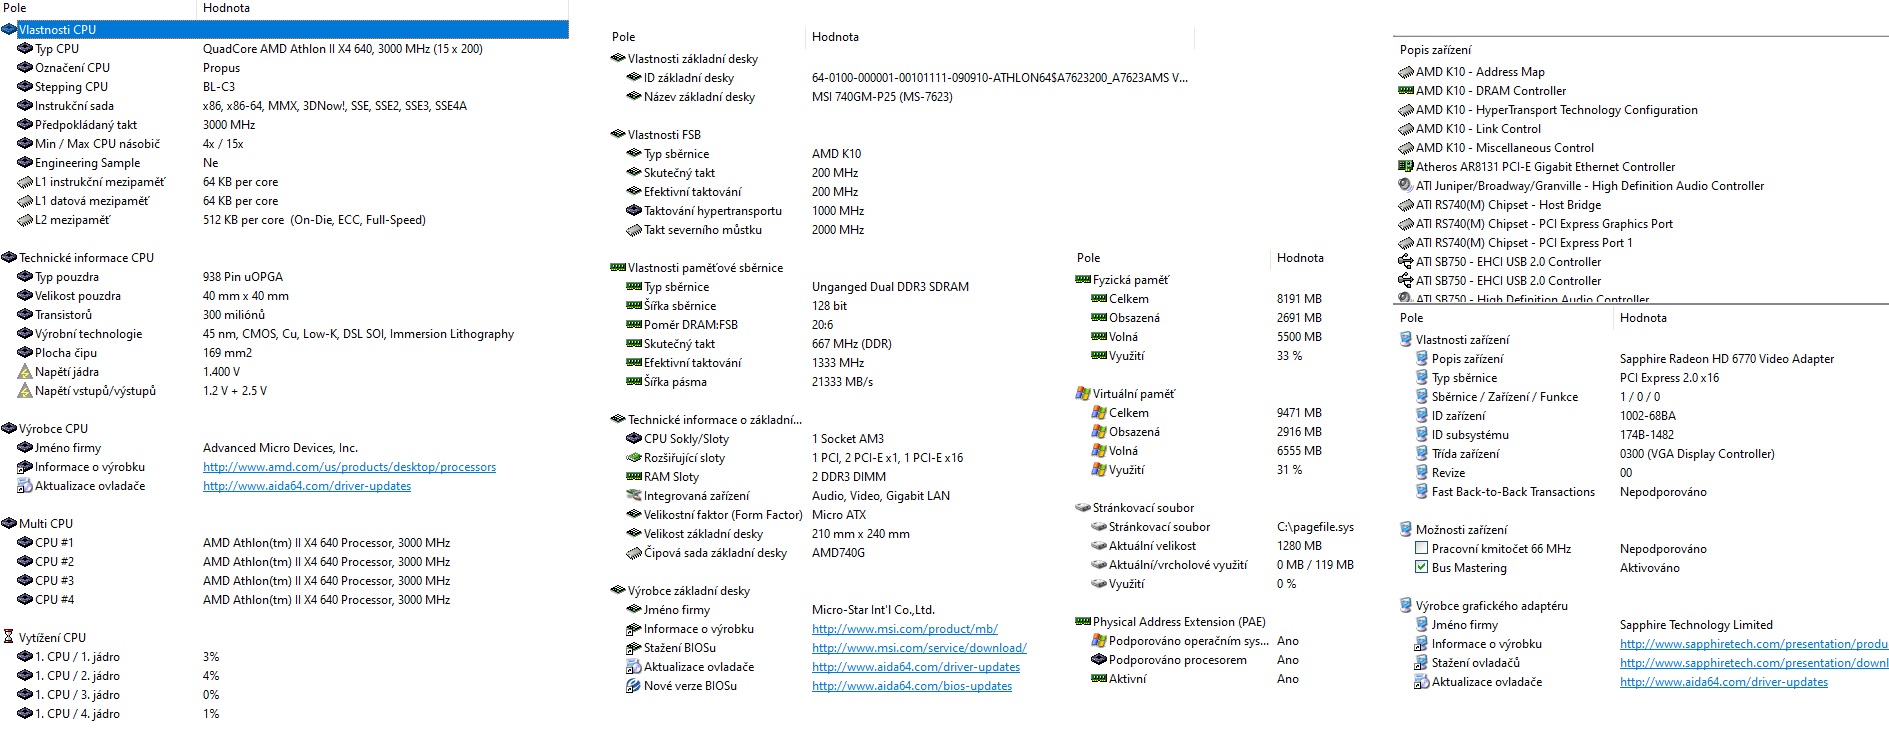
Task: Click the hourglass icon beside Vytížení CPU
Action: (x=9, y=638)
